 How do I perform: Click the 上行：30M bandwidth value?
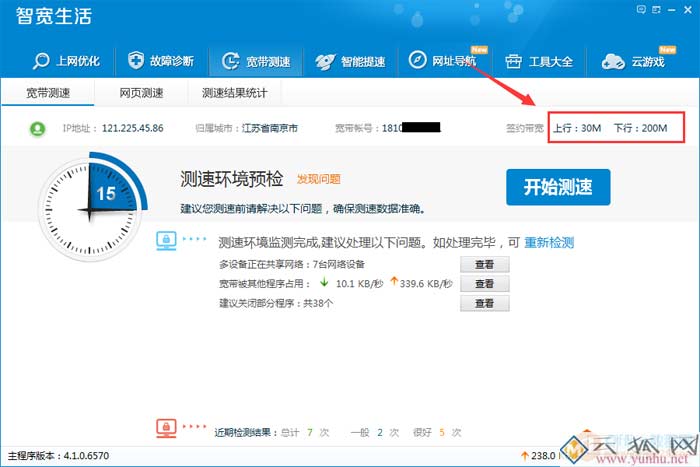577,128
